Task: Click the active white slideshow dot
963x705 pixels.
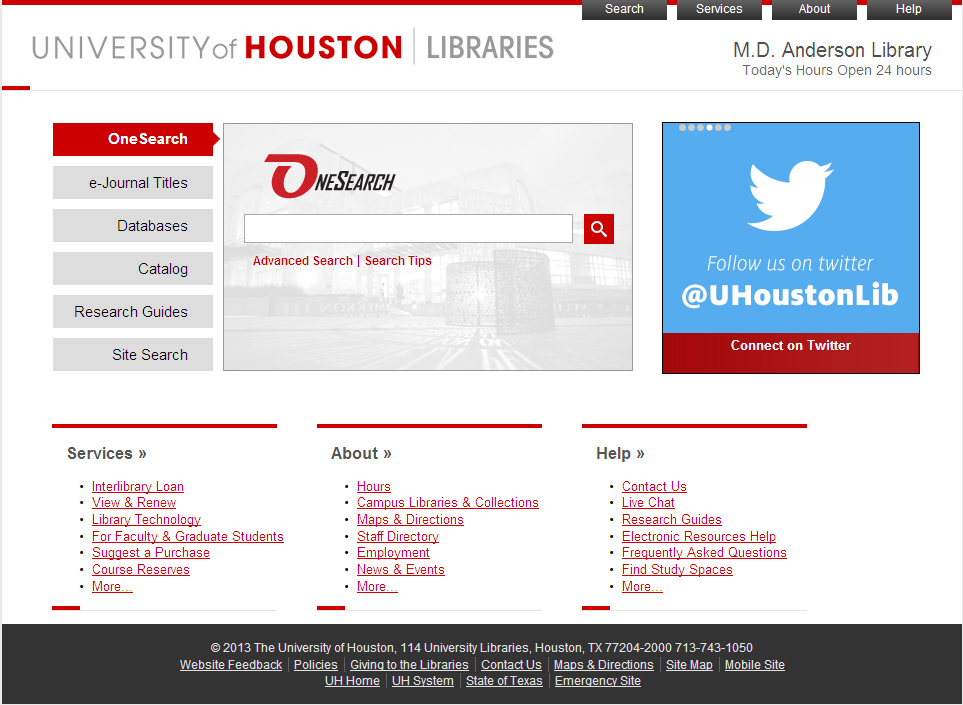Action: [709, 128]
